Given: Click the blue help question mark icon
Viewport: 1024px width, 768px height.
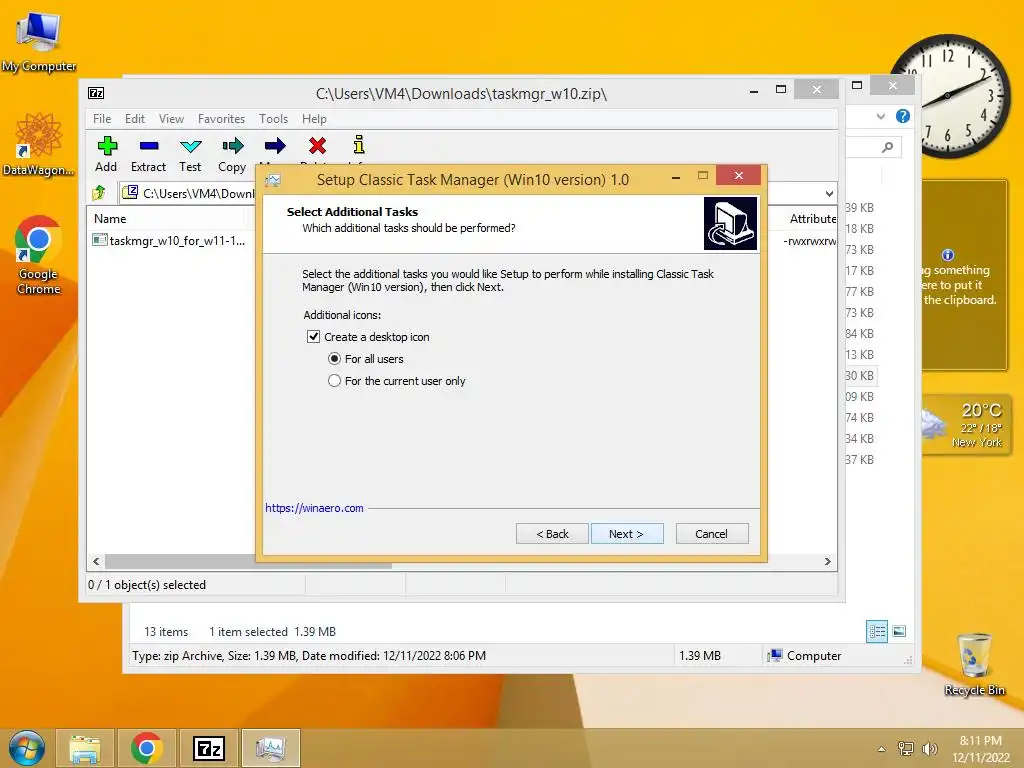Looking at the screenshot, I should coord(903,116).
